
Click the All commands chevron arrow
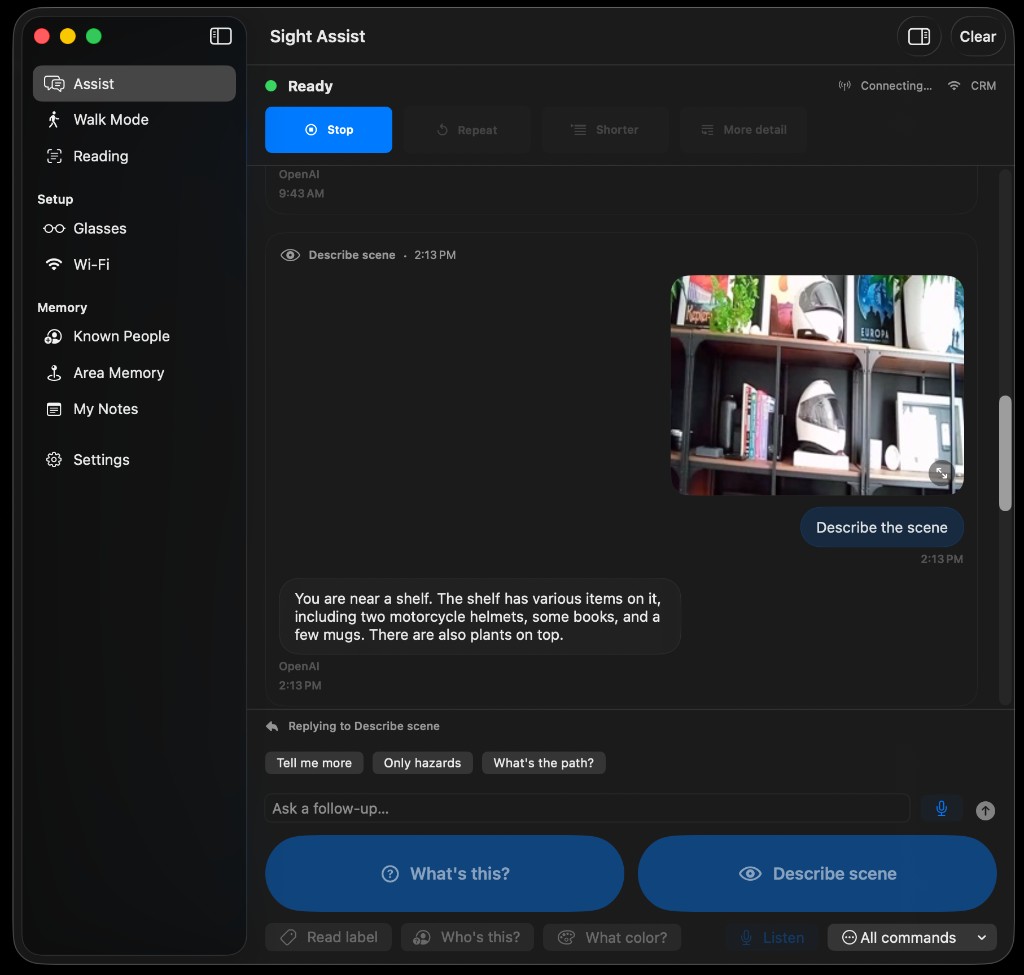(981, 937)
